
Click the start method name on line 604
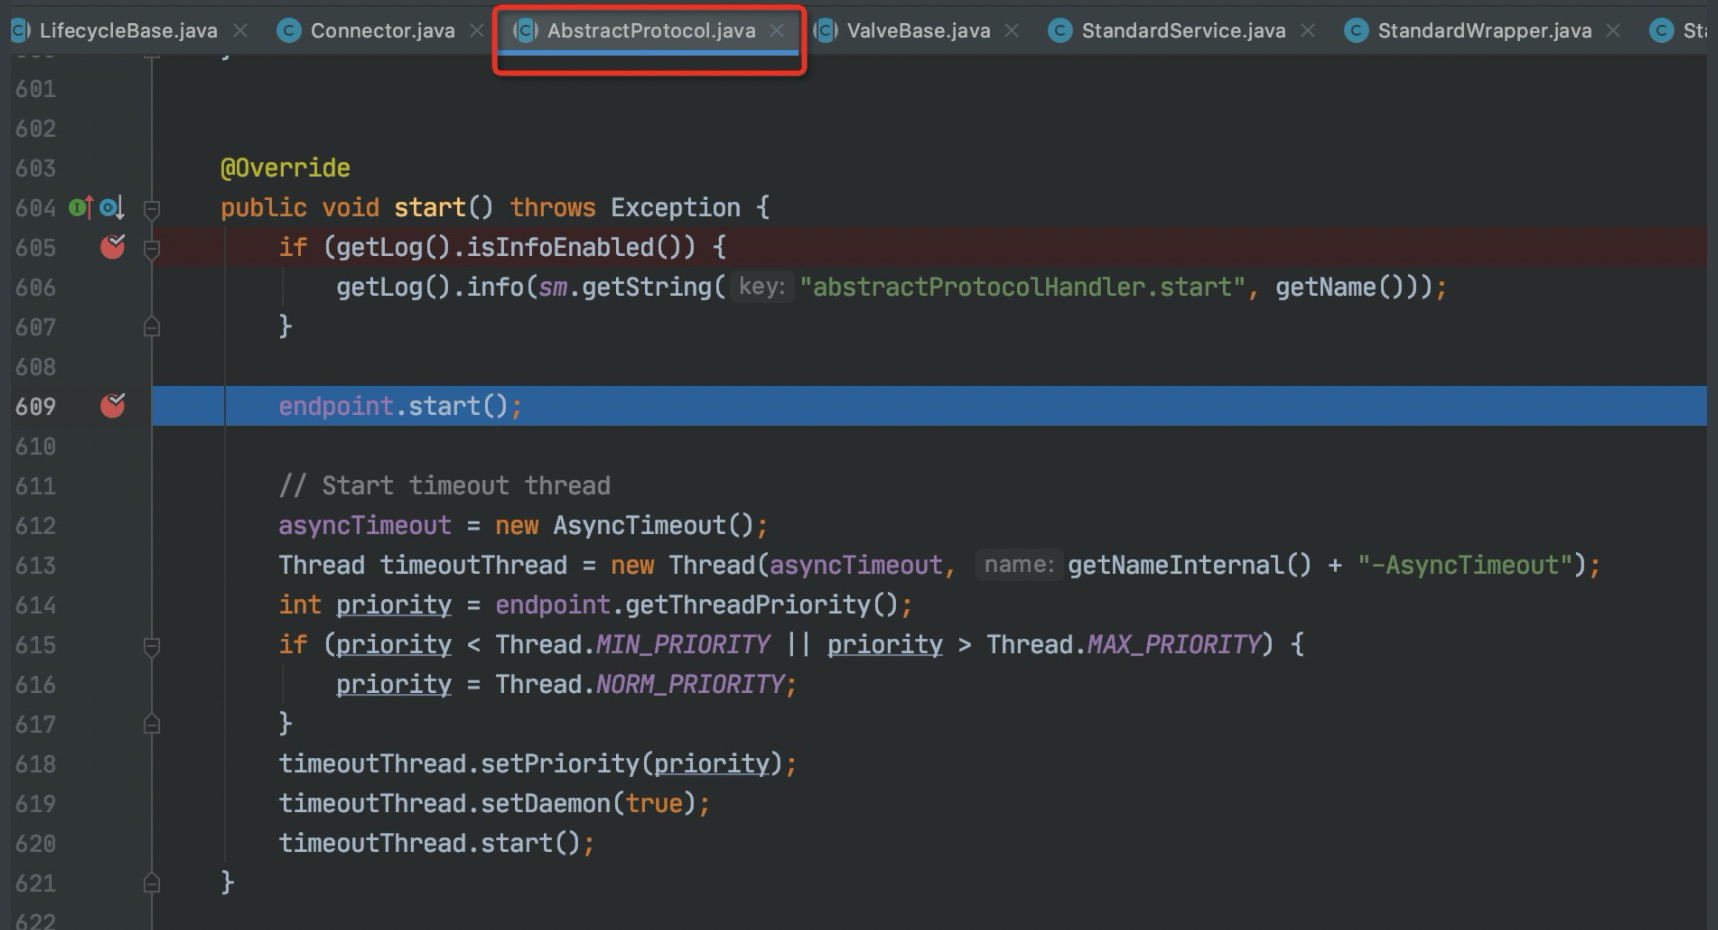[430, 207]
